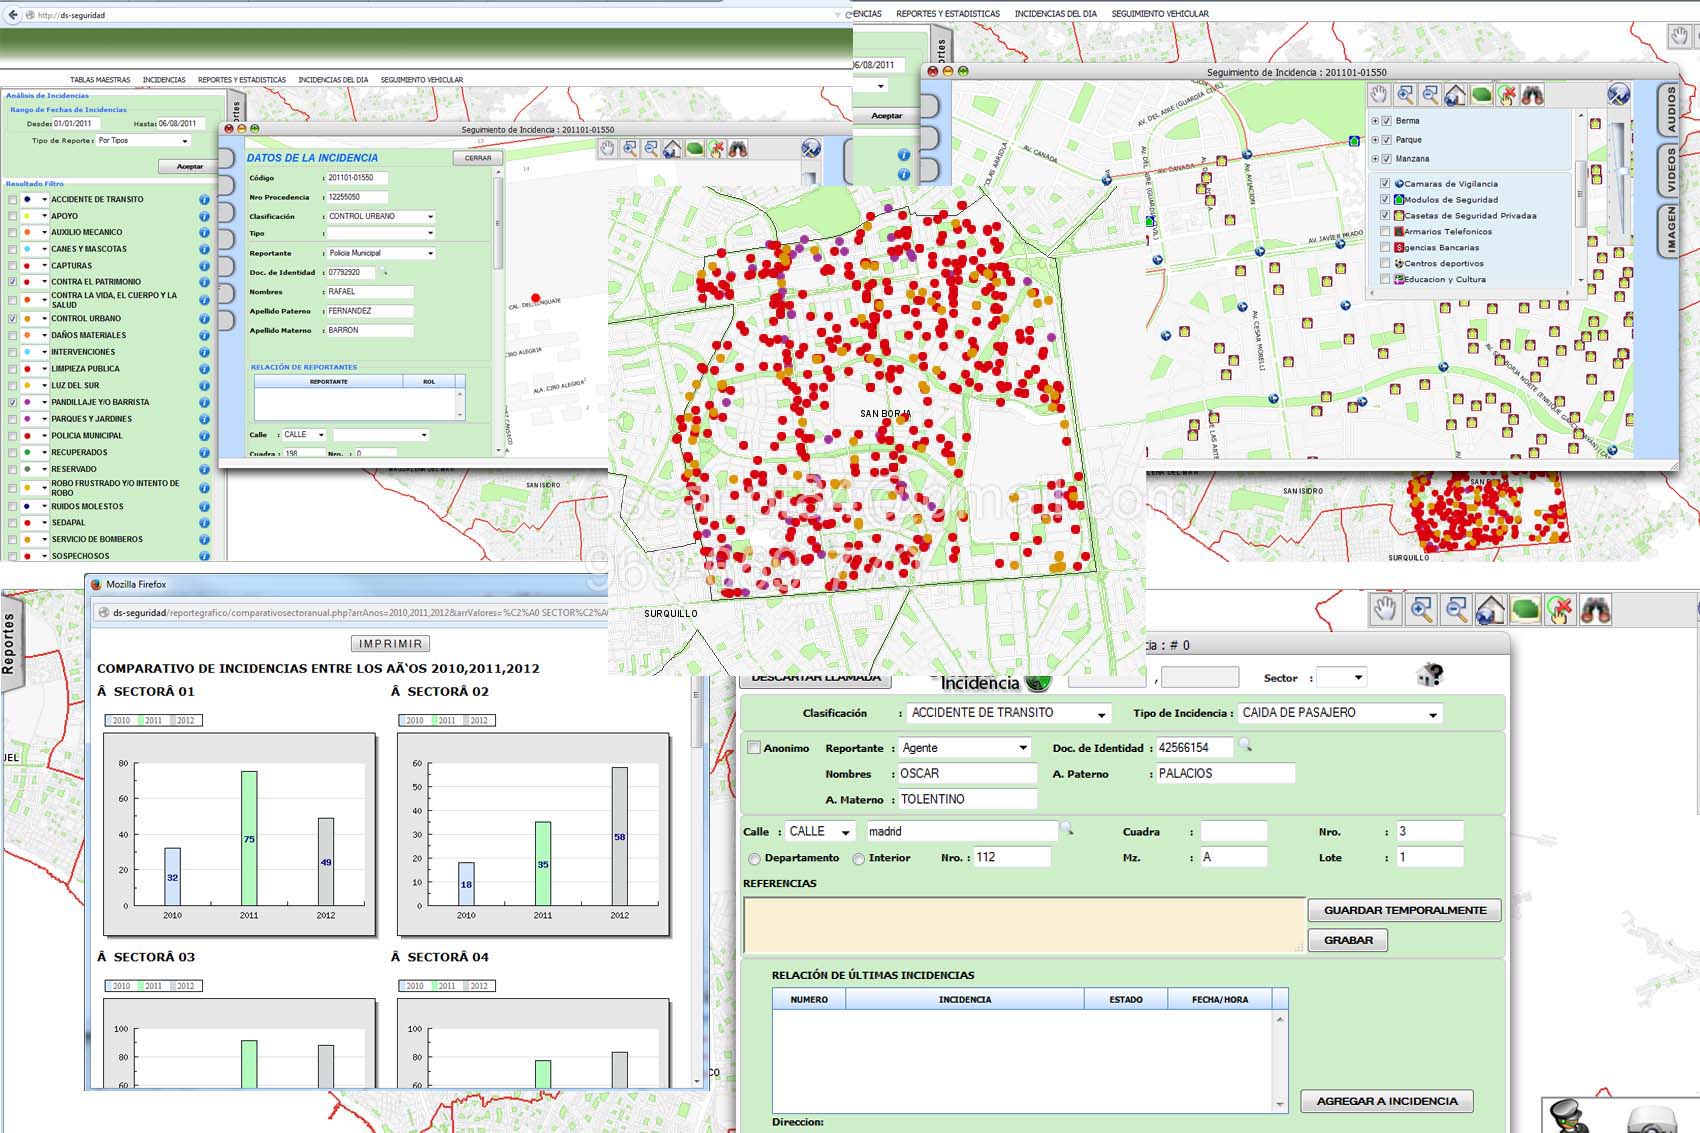Click AGREGAR A INCIDENCIA button
The image size is (1700, 1133).
click(1387, 1101)
